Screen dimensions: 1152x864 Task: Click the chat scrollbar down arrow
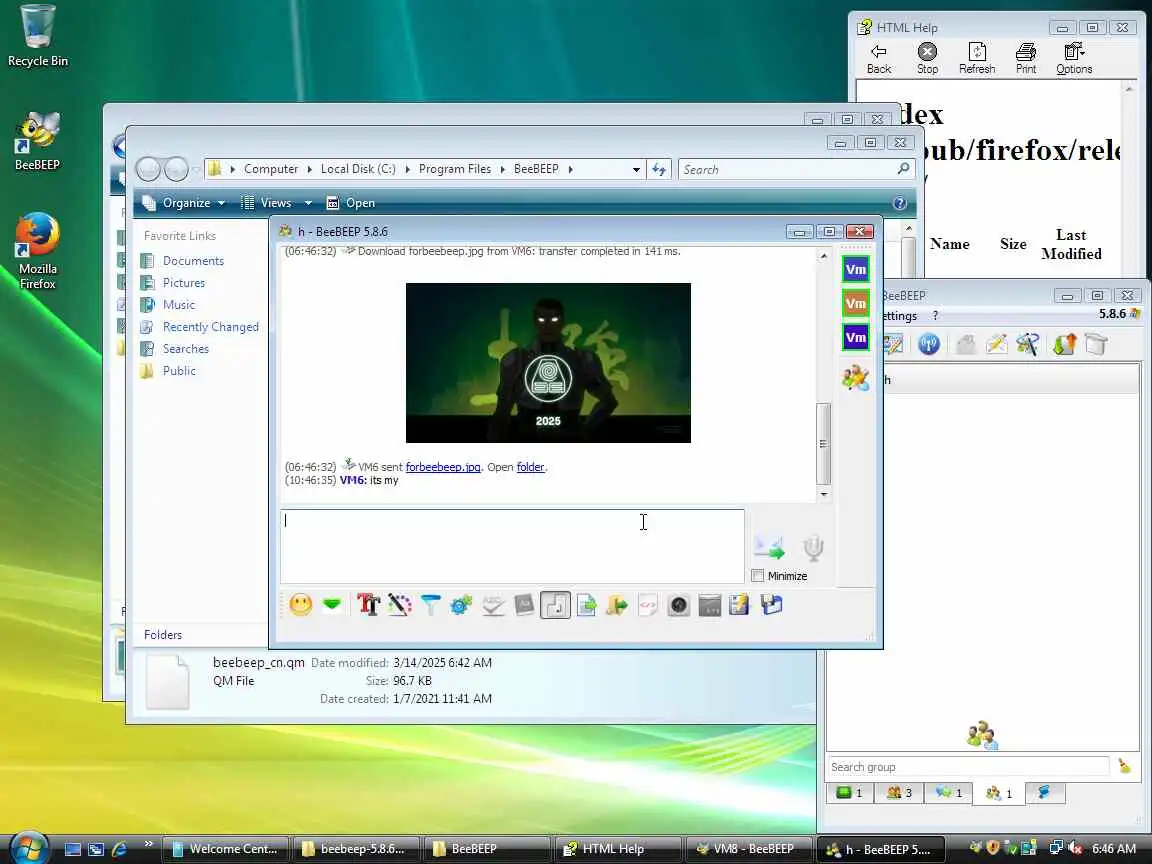(824, 494)
